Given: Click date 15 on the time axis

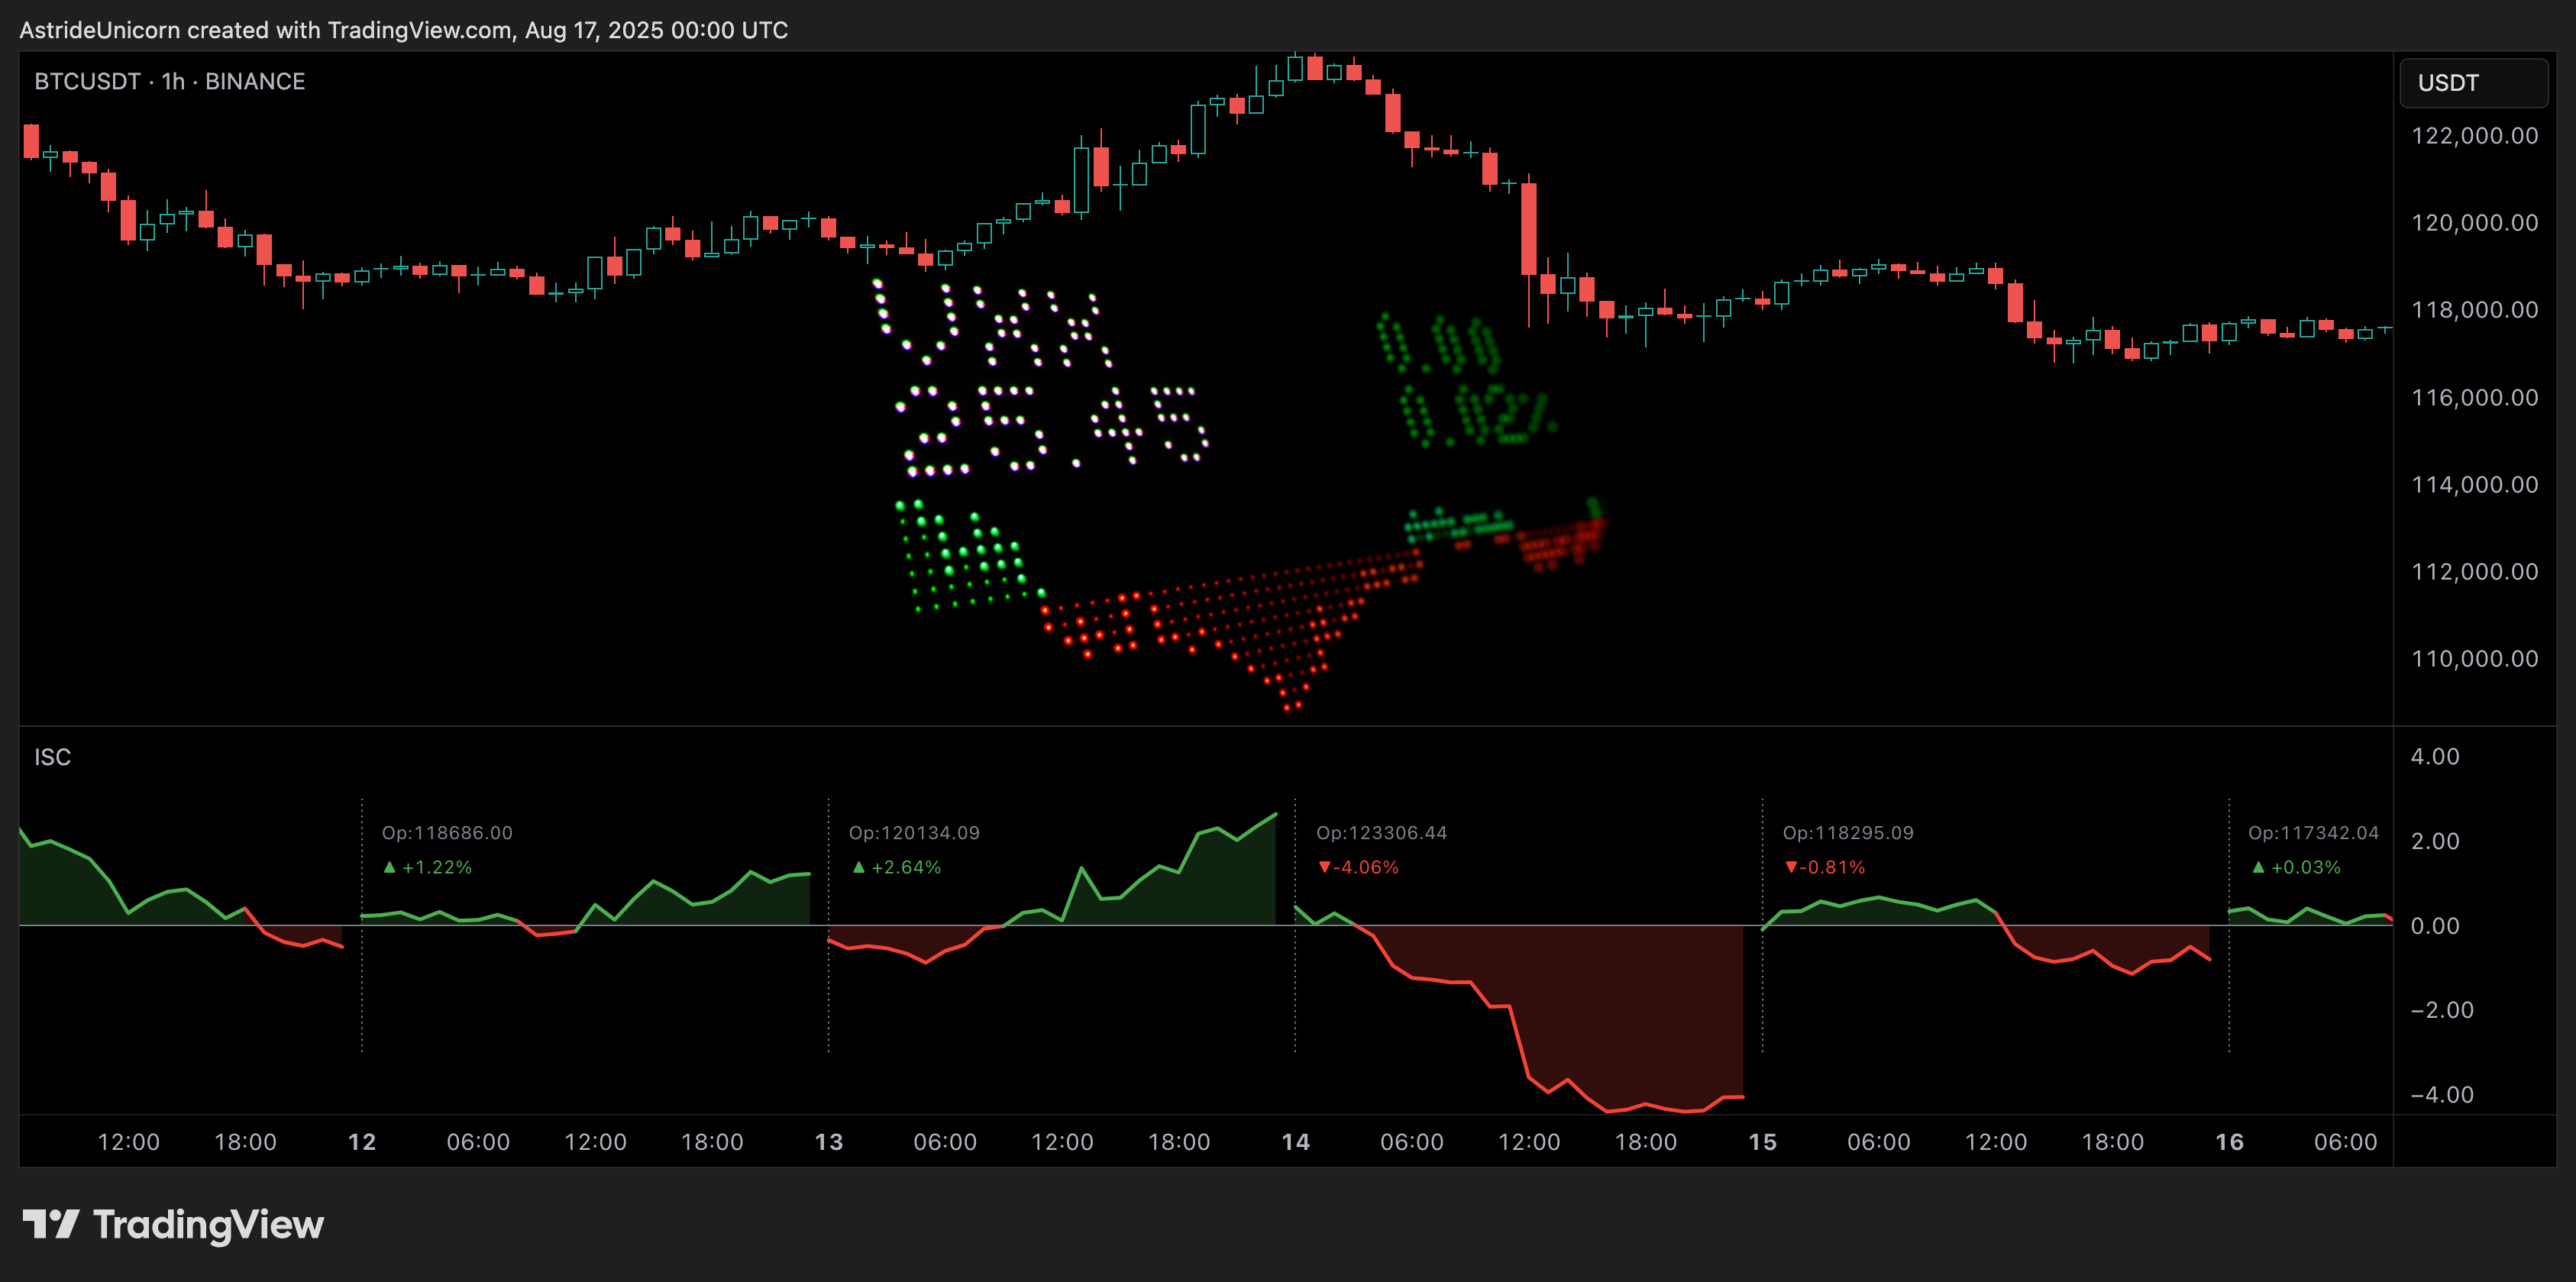Looking at the screenshot, I should tap(1763, 1142).
